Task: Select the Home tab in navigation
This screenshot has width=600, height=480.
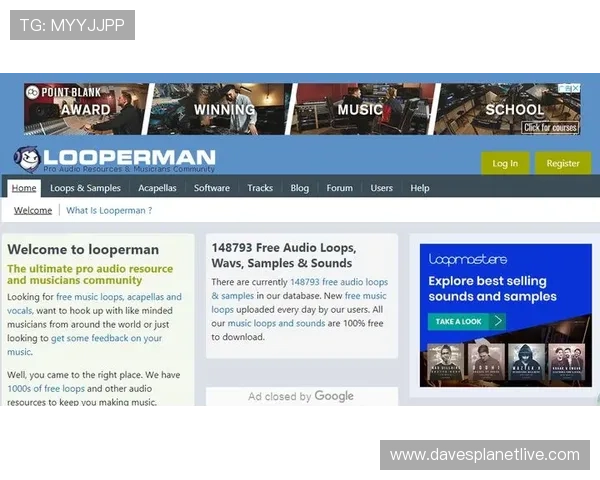Action: click(24, 188)
